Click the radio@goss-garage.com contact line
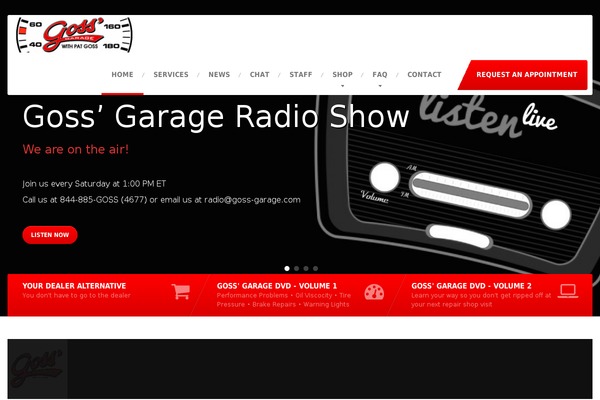The image size is (600, 400). pyautogui.click(x=161, y=200)
